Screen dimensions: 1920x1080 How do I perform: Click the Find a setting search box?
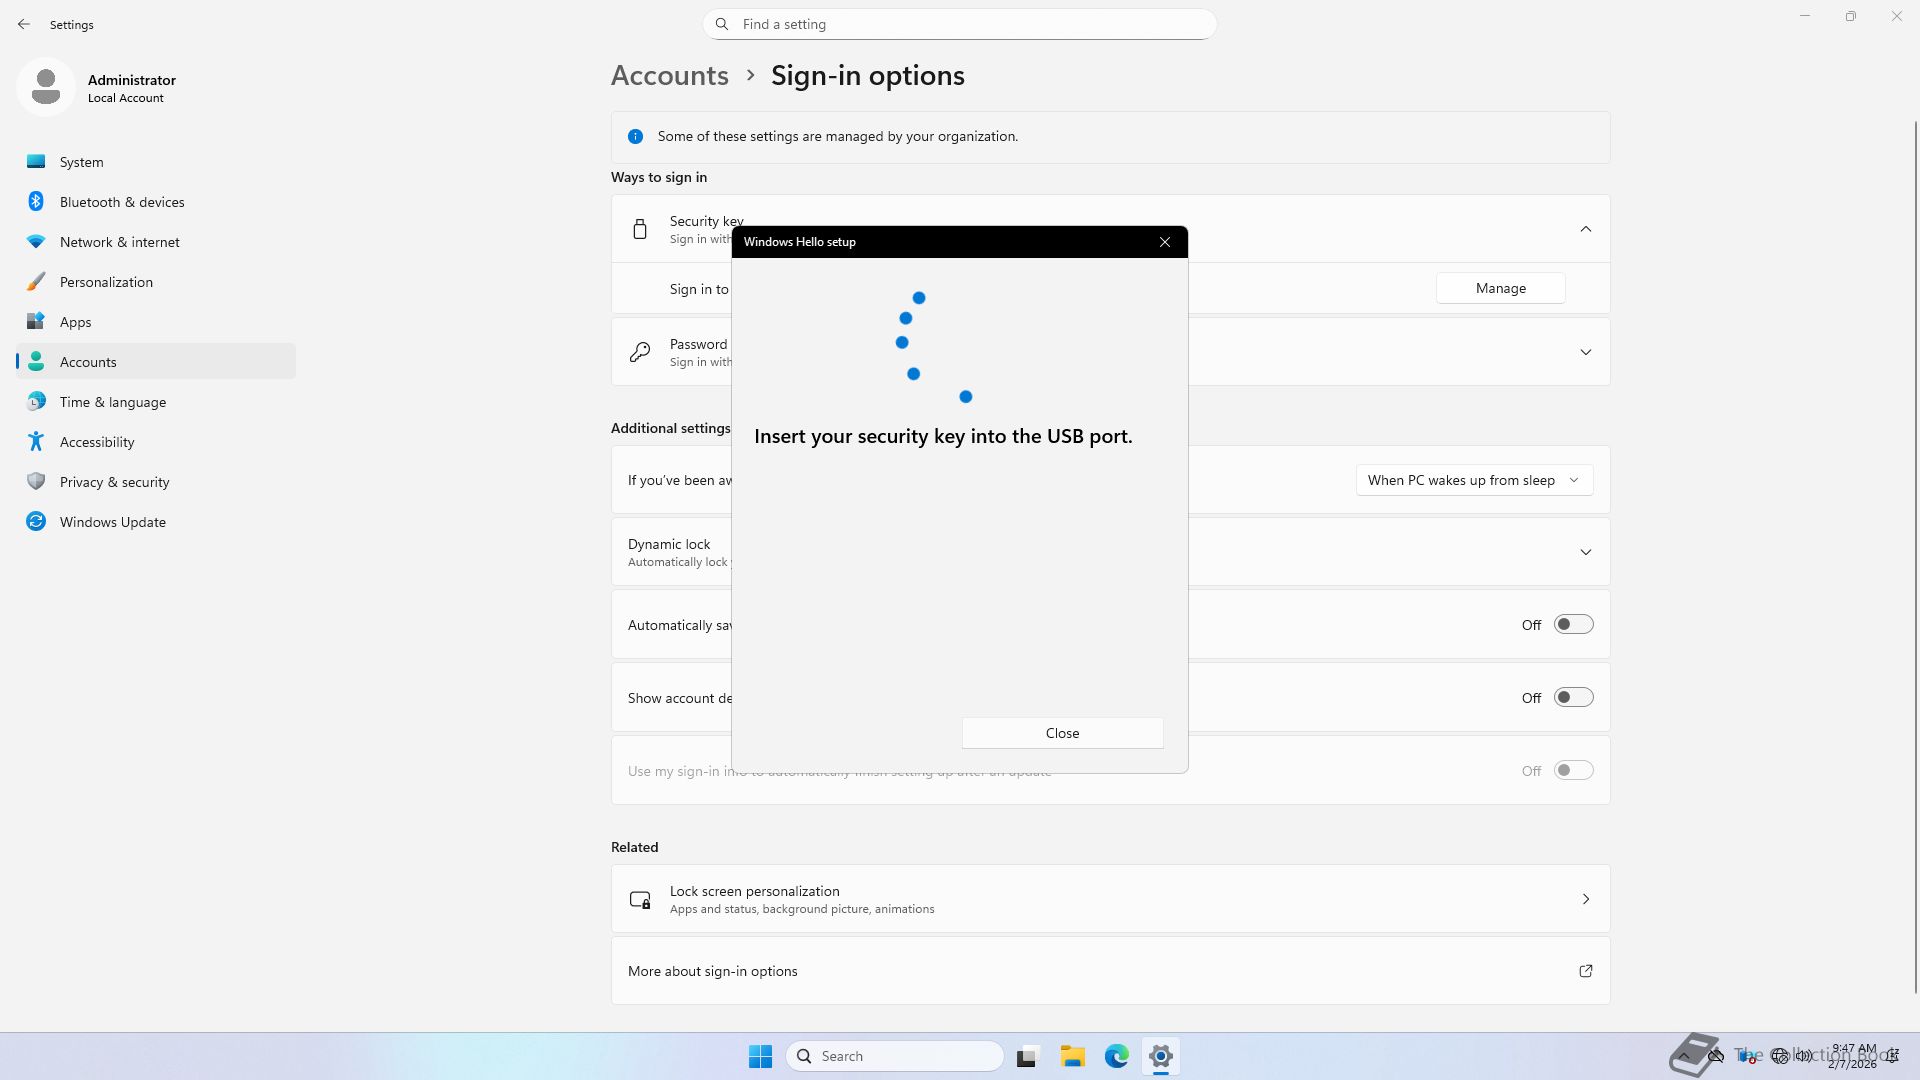coord(960,24)
